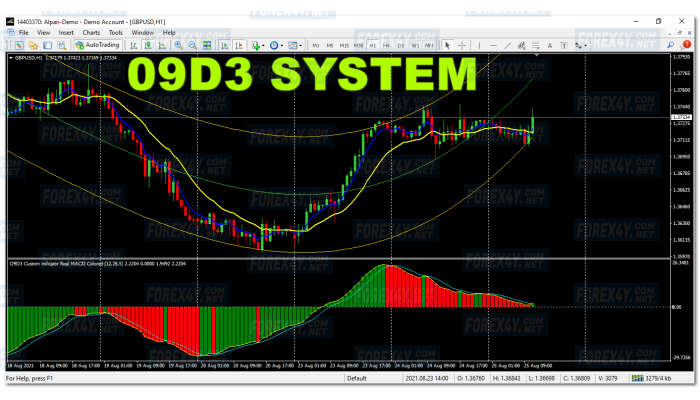Open the indicators list dropdown
Viewport: 700px width, 400px height.
[x=259, y=45]
